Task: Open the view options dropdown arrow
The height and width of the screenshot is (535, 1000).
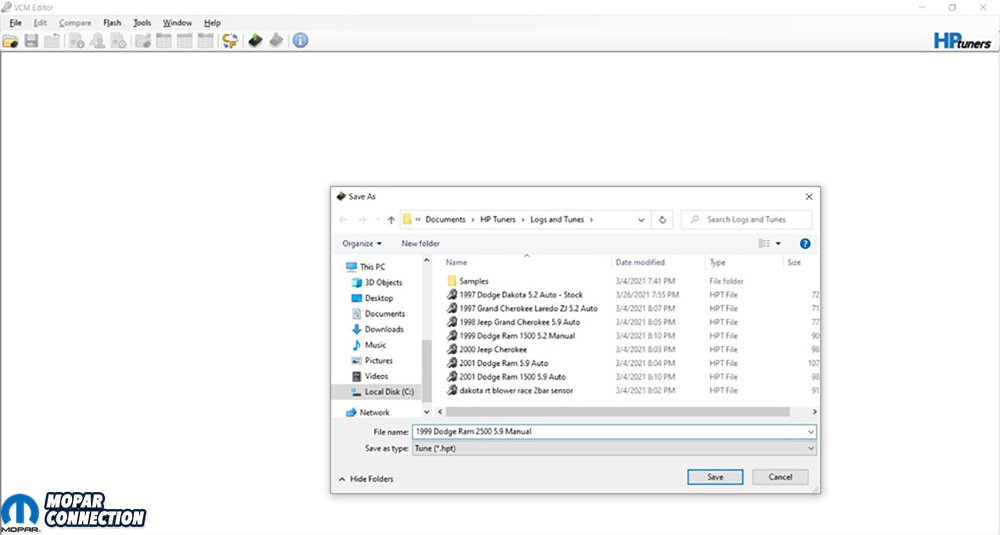Action: [x=778, y=243]
